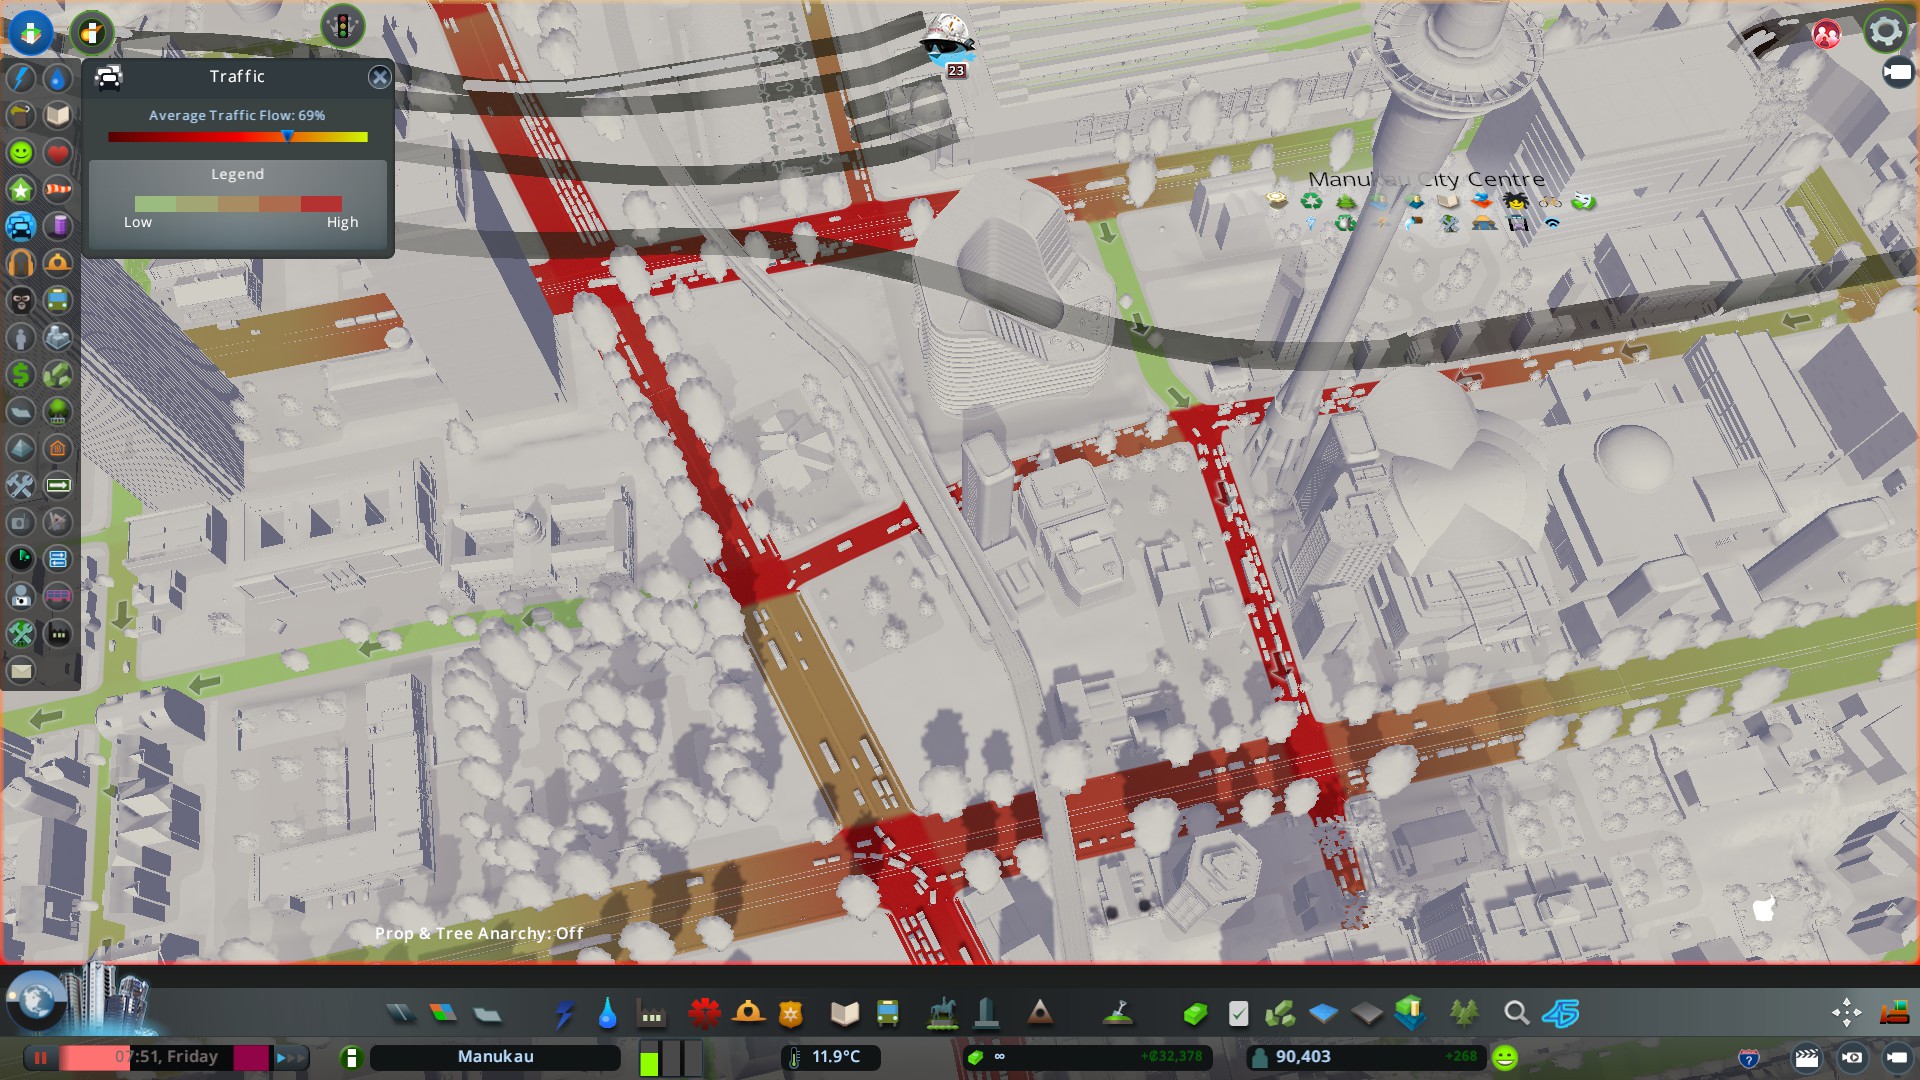Open the Electricity info view
Screen dimensions: 1920x1080
point(21,78)
